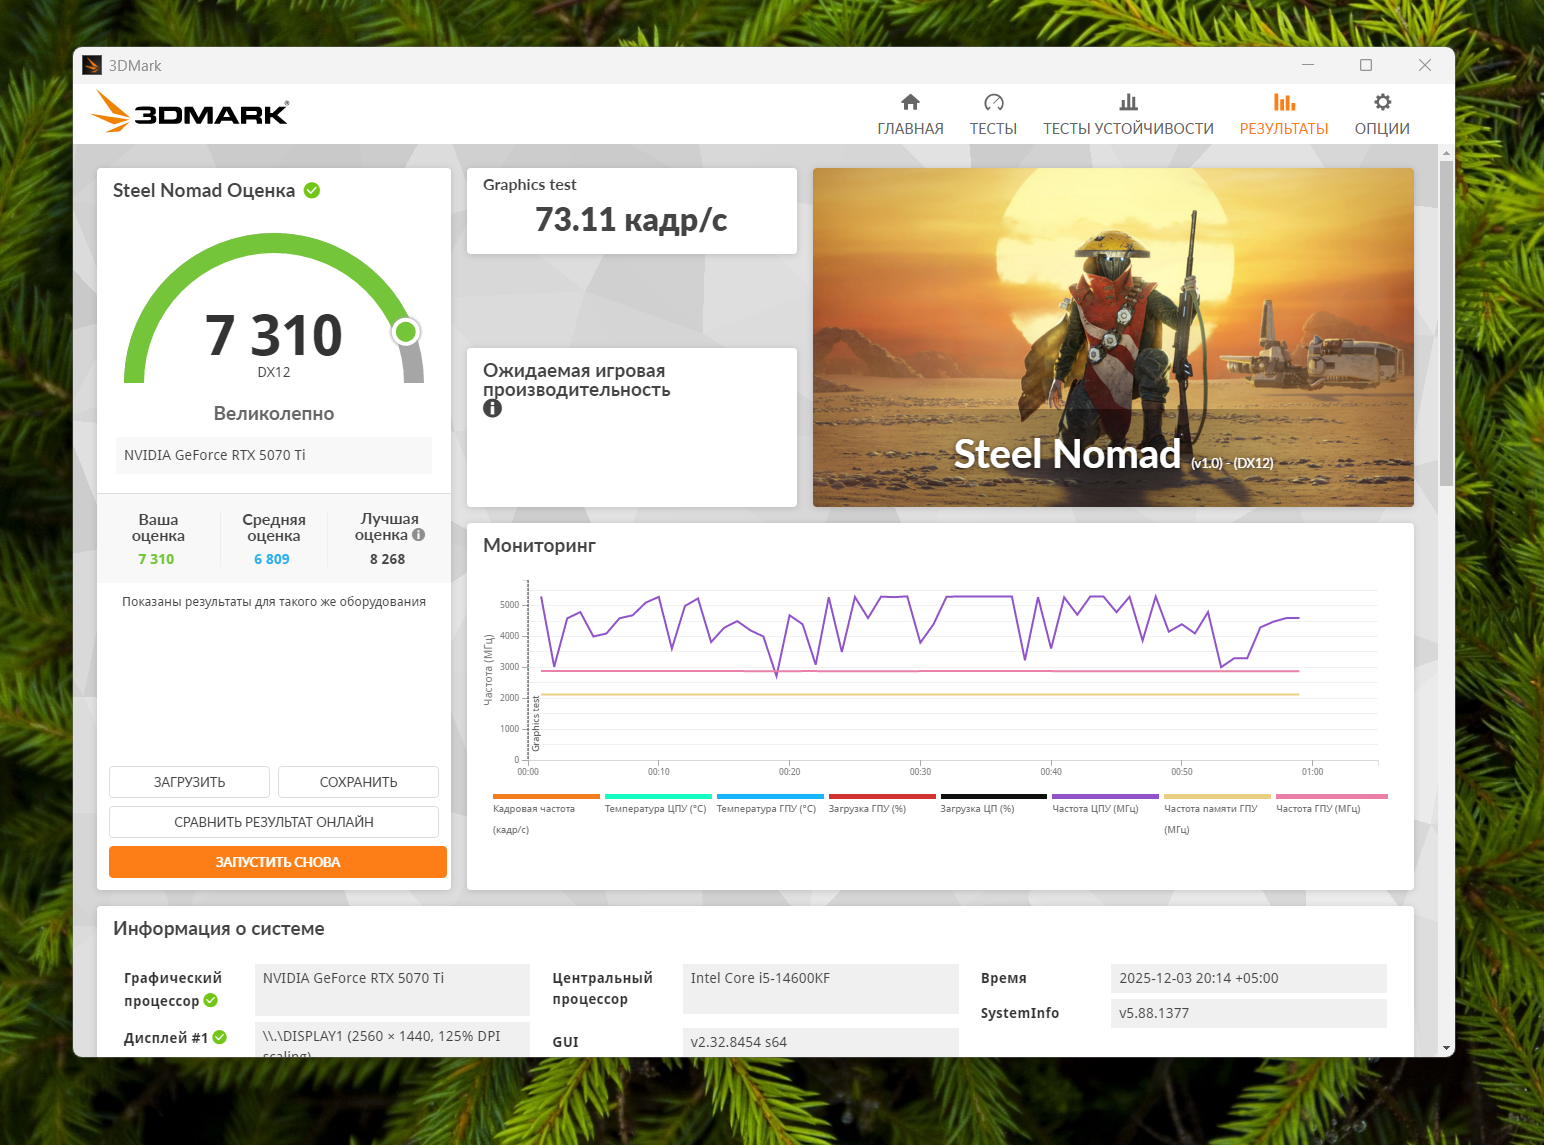Viewport: 1544px width, 1145px height.
Task: Click the large 7 310 score
Action: 274,334
